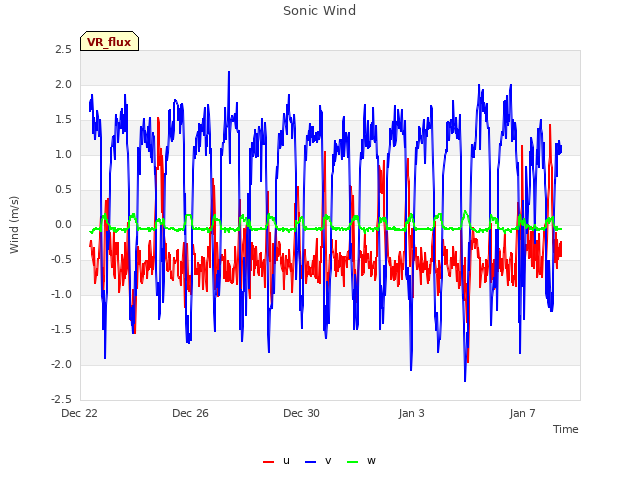Toggle the w series legend entry

pyautogui.click(x=361, y=461)
